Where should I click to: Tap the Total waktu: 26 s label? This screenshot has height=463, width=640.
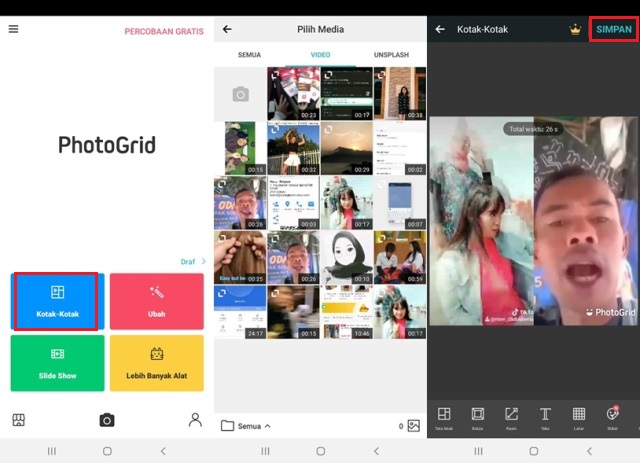(533, 129)
